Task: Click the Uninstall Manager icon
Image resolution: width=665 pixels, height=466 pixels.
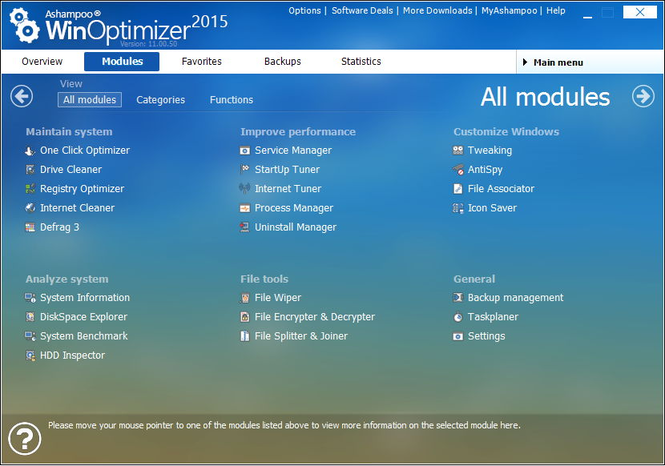Action: point(245,227)
